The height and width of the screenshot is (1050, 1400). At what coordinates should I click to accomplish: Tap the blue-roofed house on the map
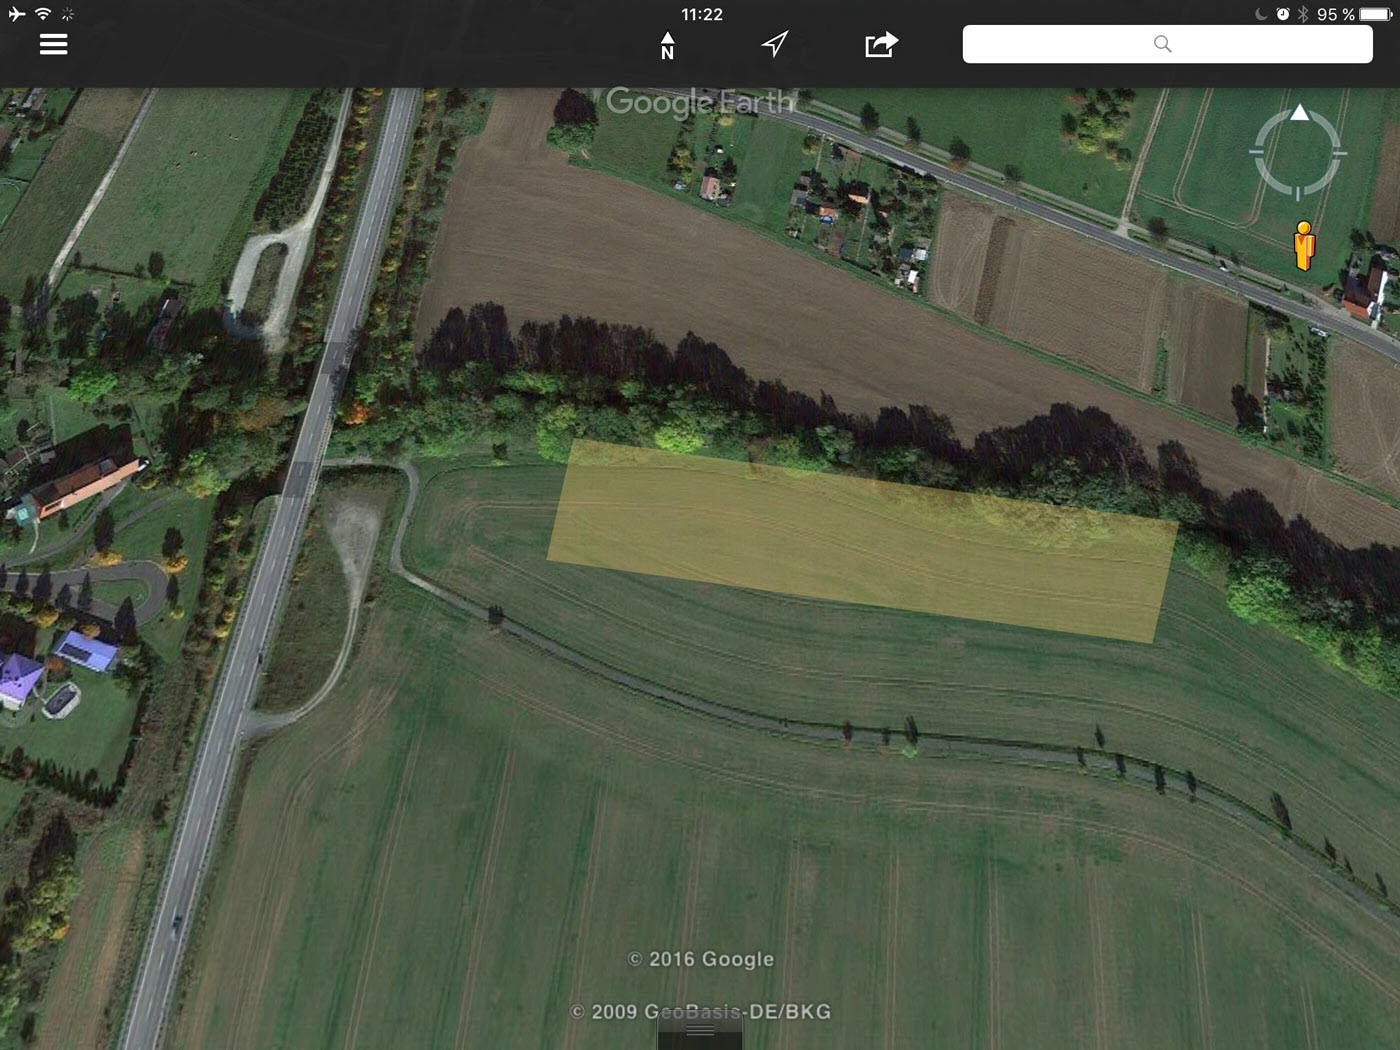point(86,651)
